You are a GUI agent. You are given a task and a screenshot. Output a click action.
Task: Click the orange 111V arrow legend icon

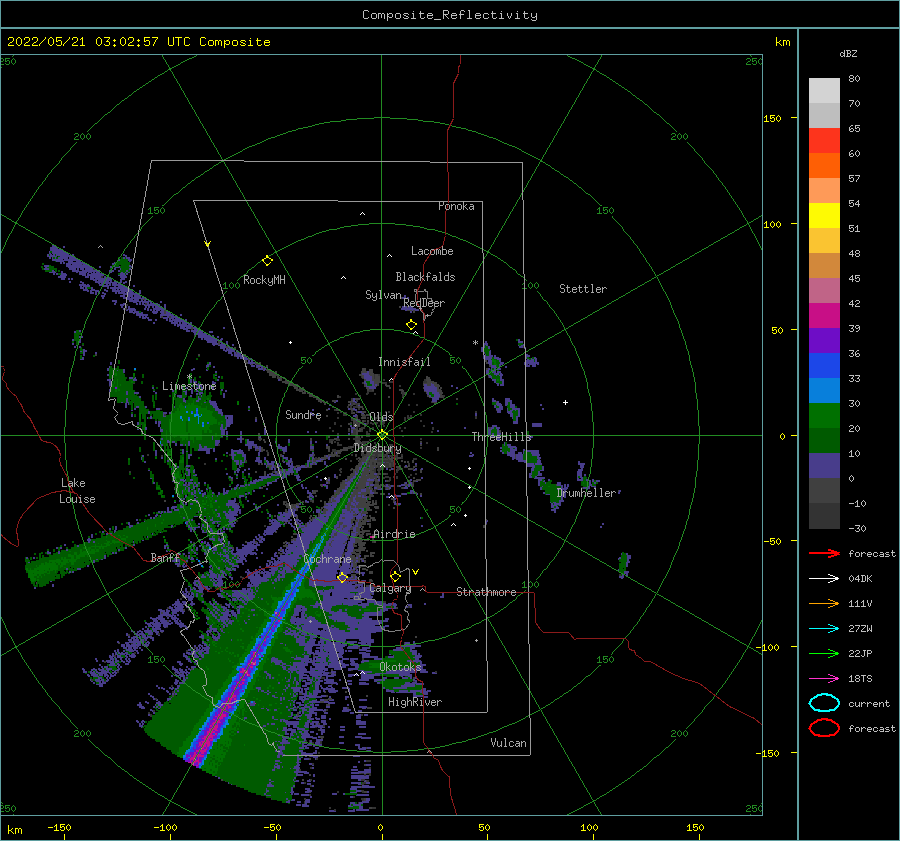[x=824, y=603]
